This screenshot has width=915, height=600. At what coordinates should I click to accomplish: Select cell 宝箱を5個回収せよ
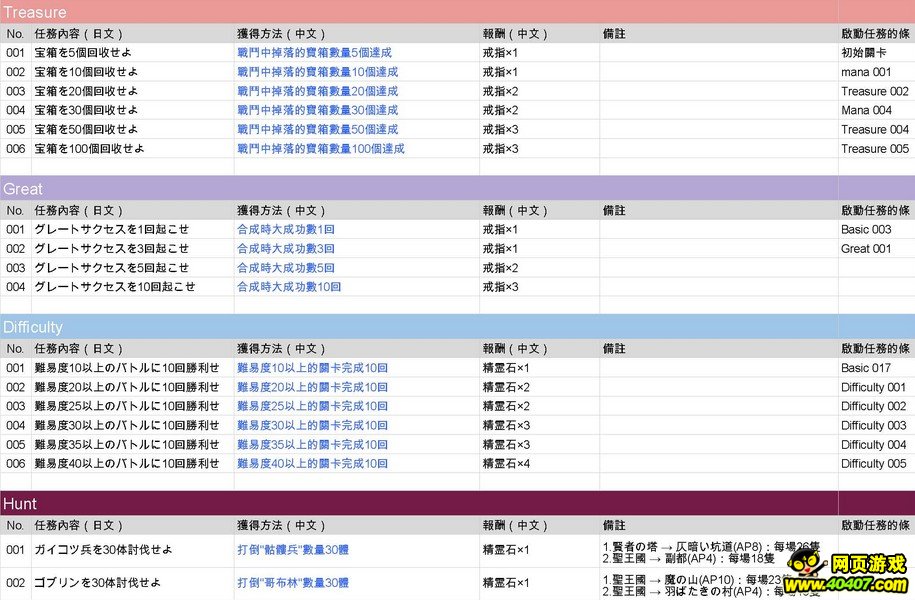pos(132,53)
